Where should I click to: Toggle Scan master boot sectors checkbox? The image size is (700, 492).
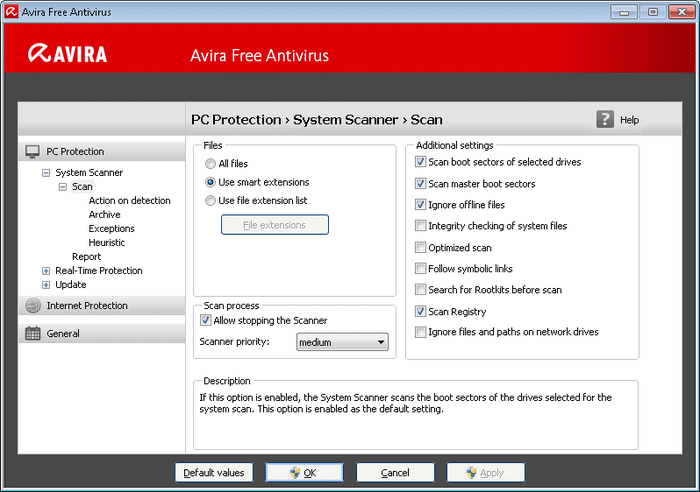coord(420,183)
